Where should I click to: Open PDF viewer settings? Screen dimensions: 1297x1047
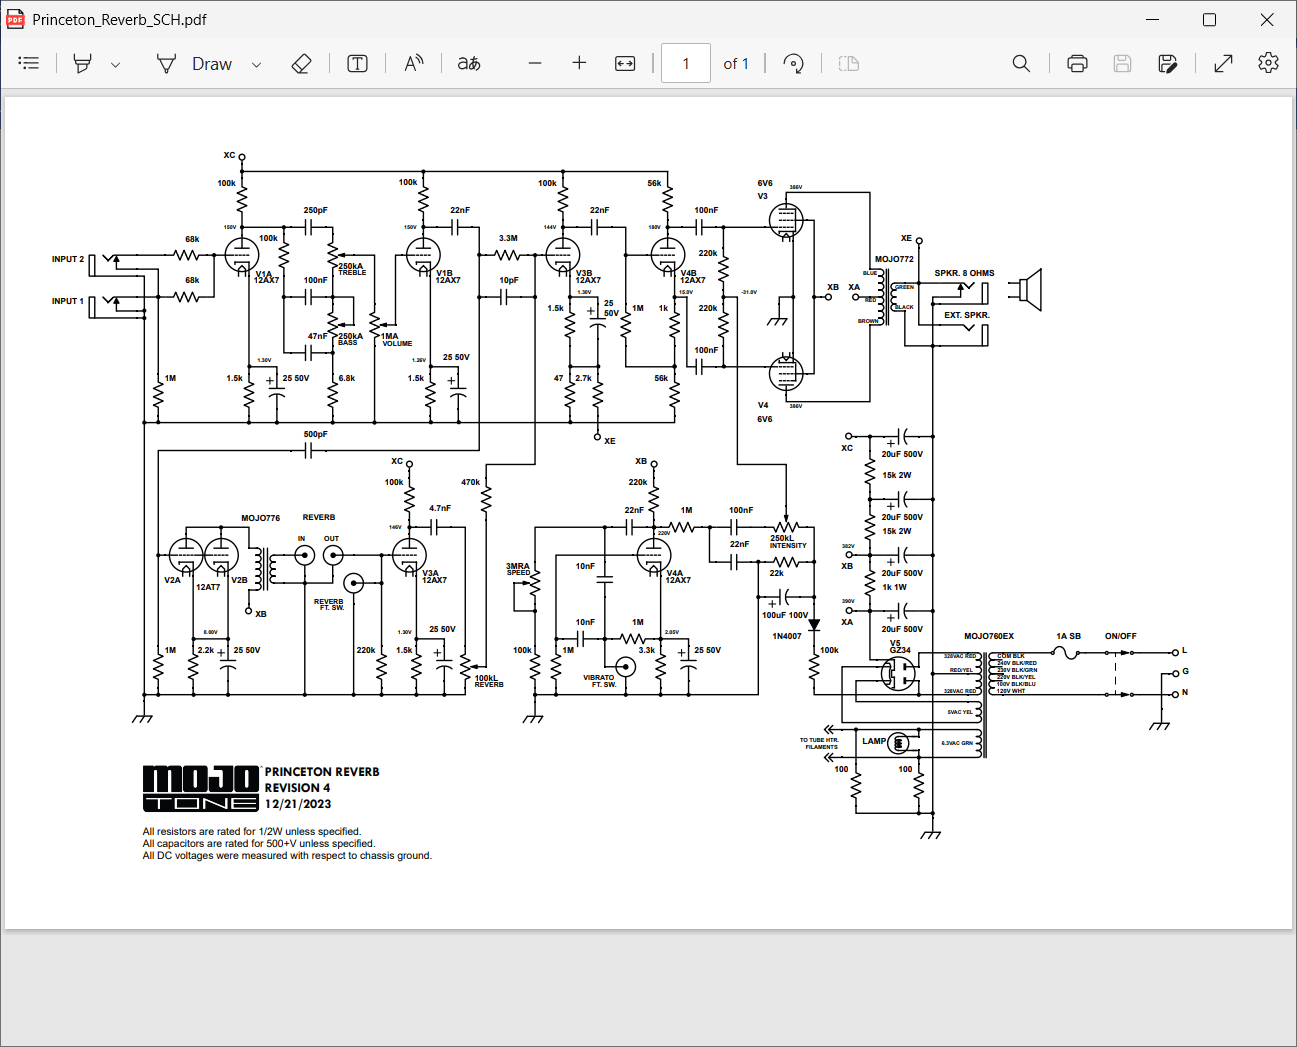[x=1268, y=63]
